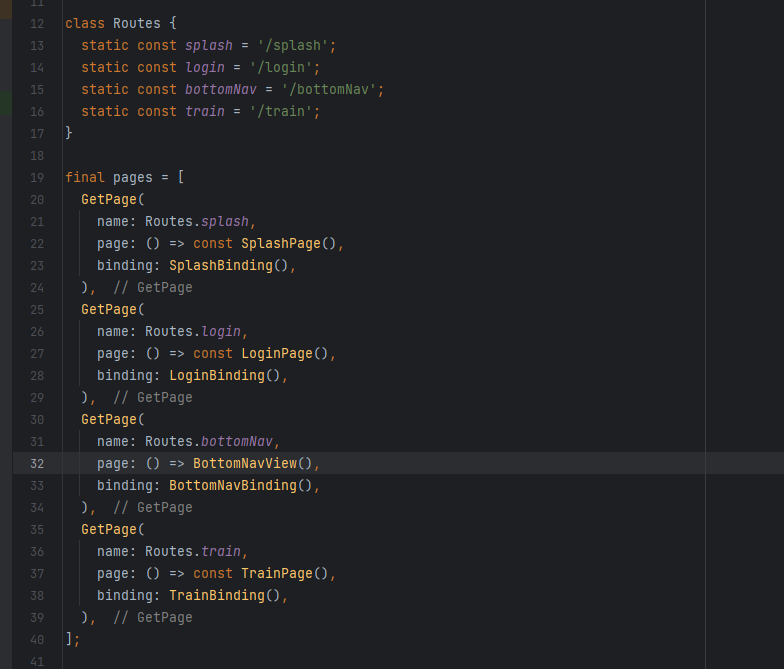The image size is (784, 669).
Task: Click the splash constant '/splash' string
Action: (292, 46)
